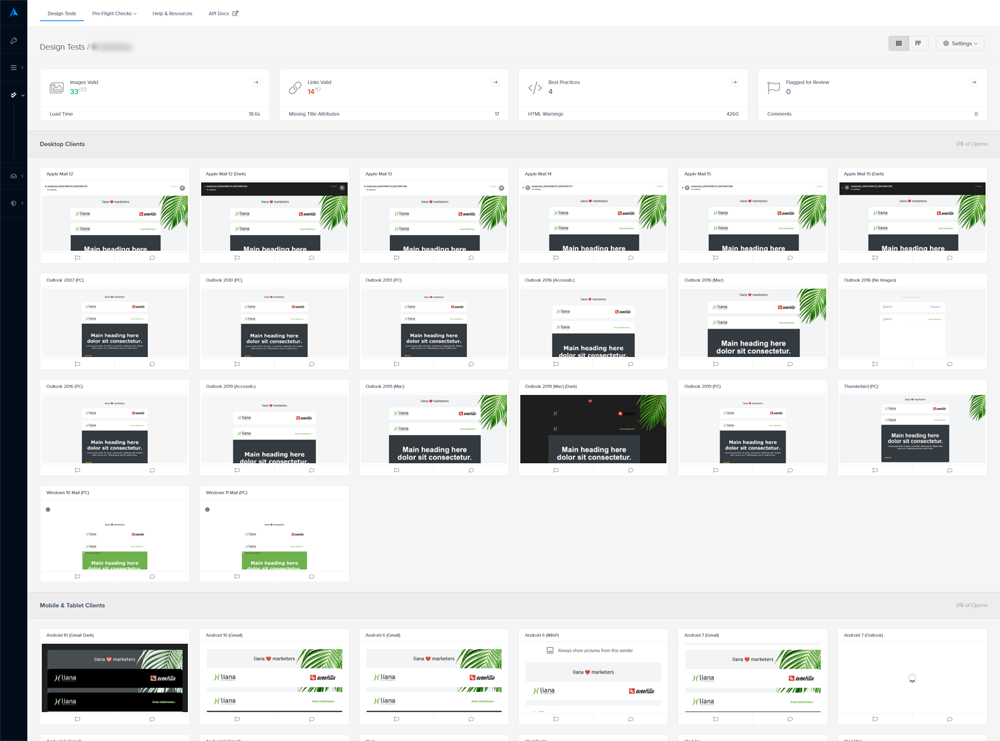Click the Design Tests breadcrumb link

[x=62, y=47]
